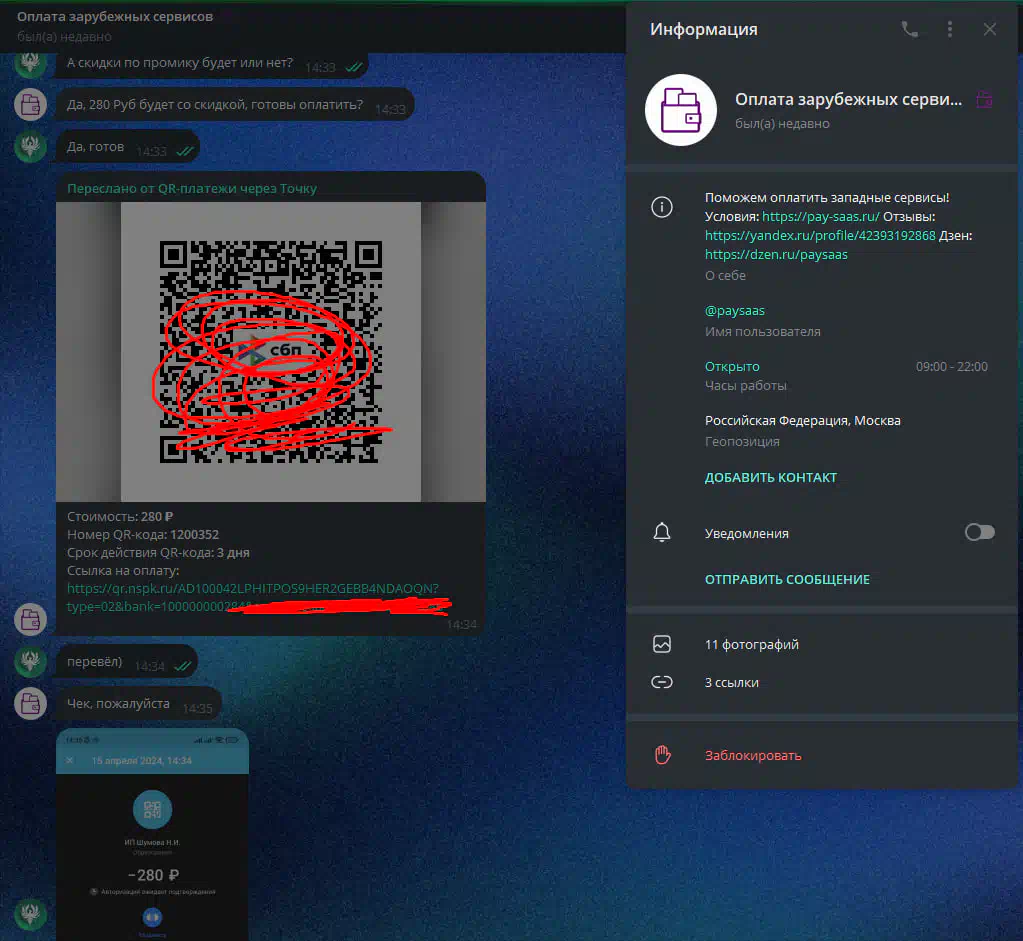This screenshot has height=941, width=1023.
Task: Open the payment receipt screenshot
Action: point(152,835)
